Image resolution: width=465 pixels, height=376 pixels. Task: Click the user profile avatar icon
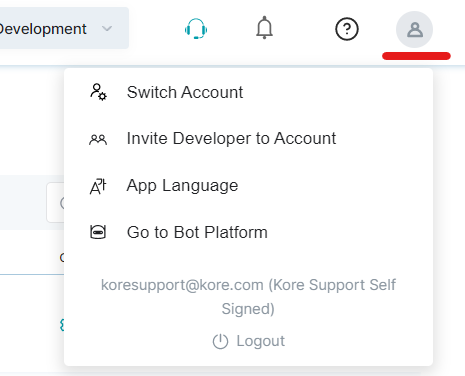coord(414,29)
